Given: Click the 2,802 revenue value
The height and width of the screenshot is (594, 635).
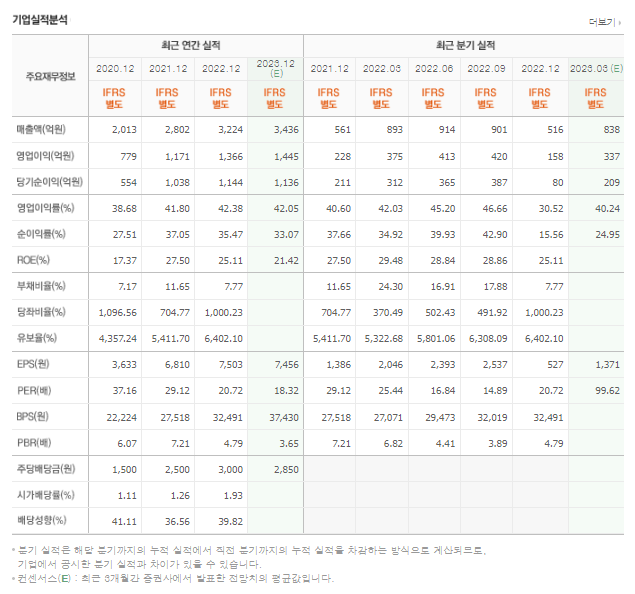Looking at the screenshot, I should (x=177, y=130).
